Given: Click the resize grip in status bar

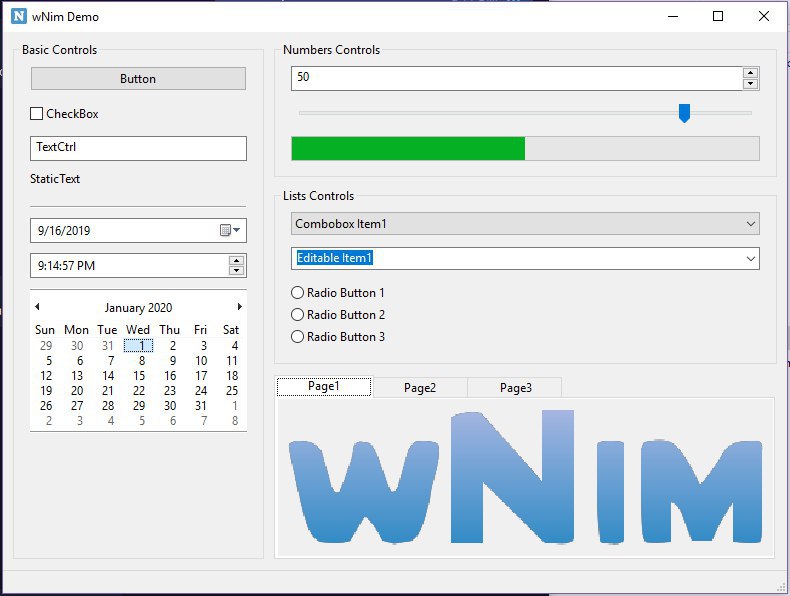Looking at the screenshot, I should pyautogui.click(x=781, y=586).
